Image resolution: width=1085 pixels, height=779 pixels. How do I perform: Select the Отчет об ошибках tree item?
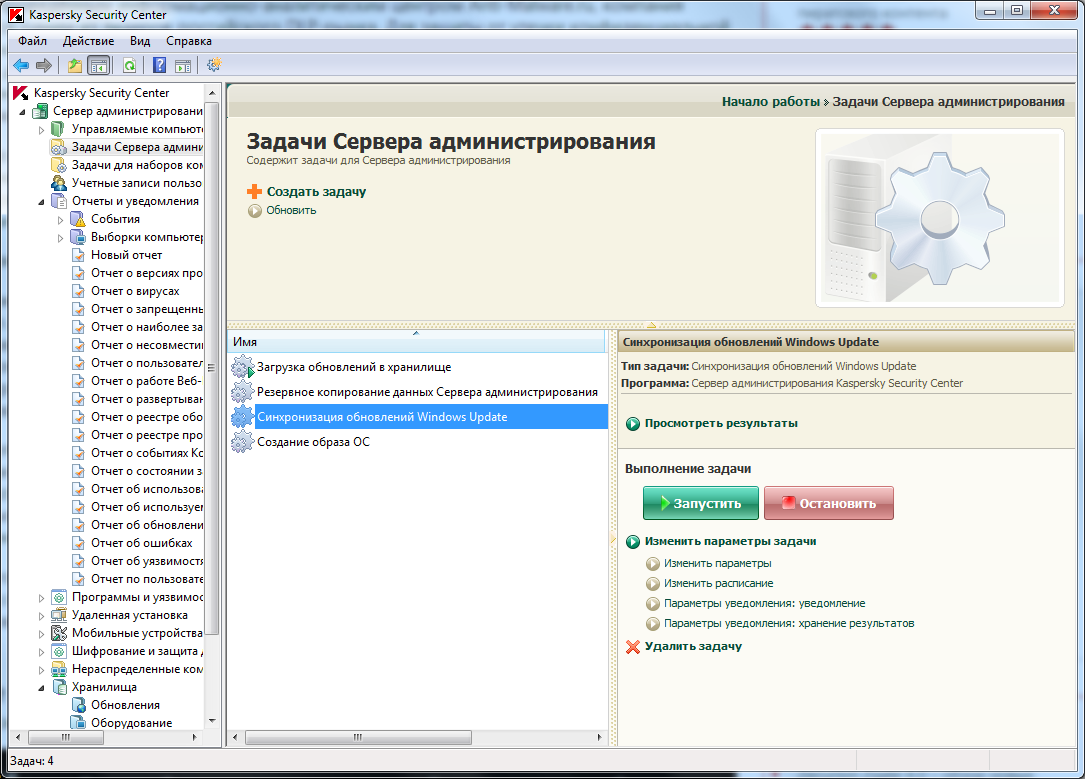coord(142,543)
